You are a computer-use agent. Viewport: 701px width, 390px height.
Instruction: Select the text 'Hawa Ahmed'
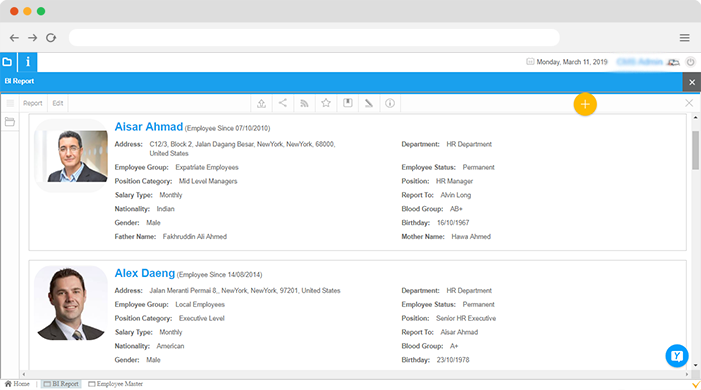[471, 237]
